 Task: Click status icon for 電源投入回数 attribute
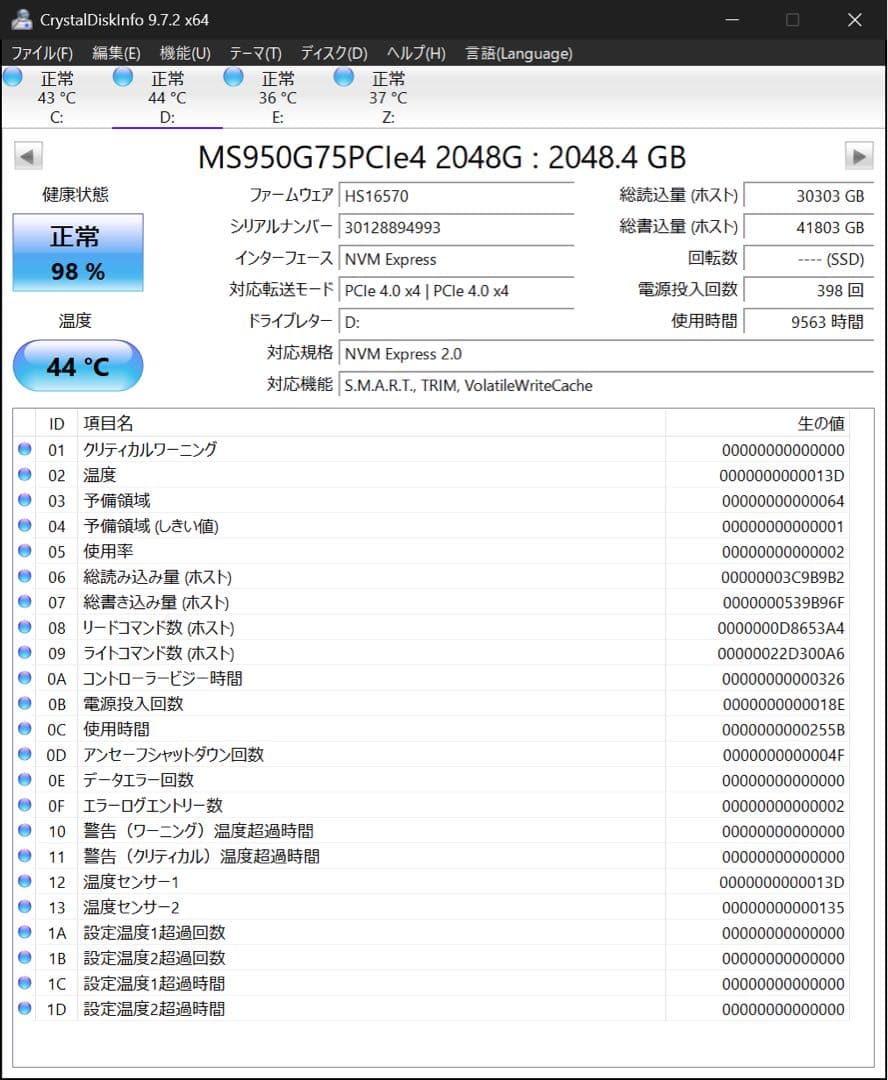click(x=25, y=703)
